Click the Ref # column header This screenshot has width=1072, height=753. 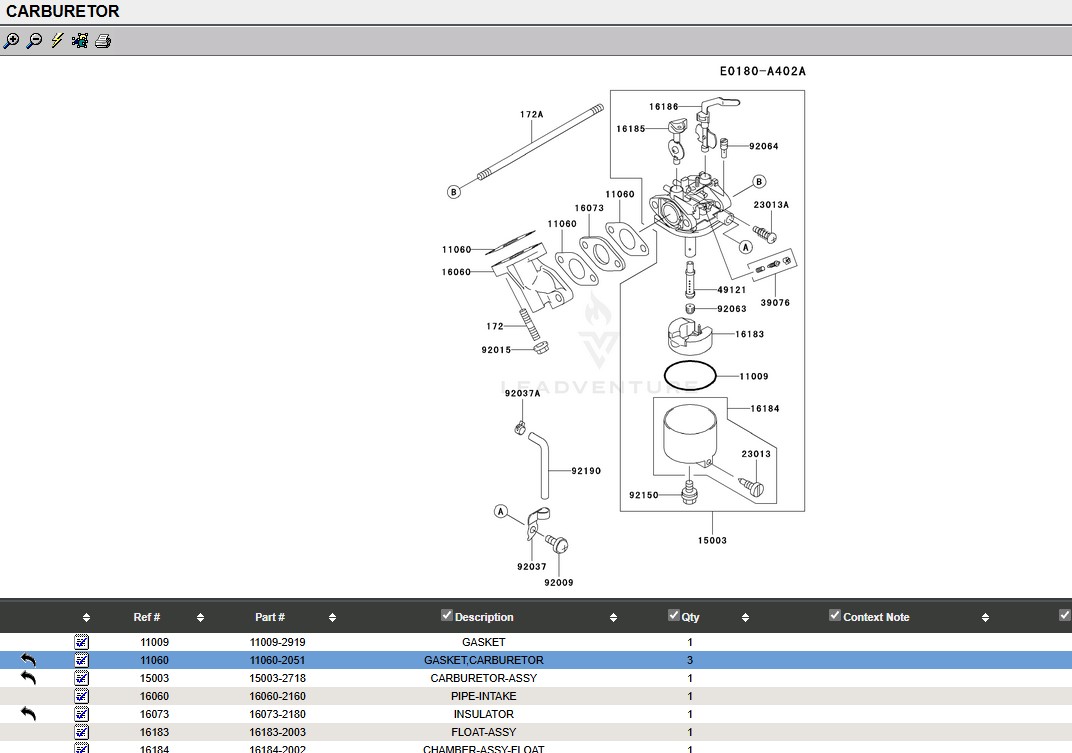147,617
